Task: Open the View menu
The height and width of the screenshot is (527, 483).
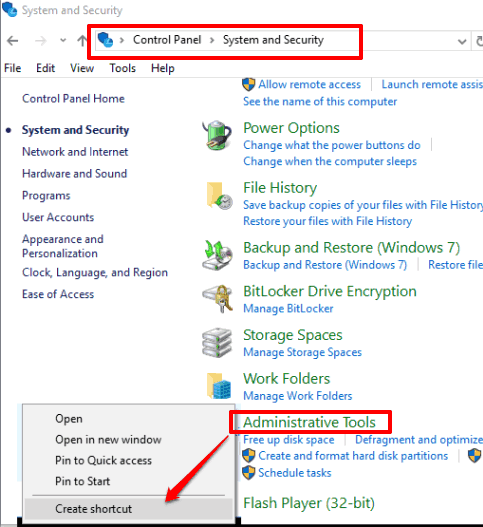Action: (x=82, y=68)
